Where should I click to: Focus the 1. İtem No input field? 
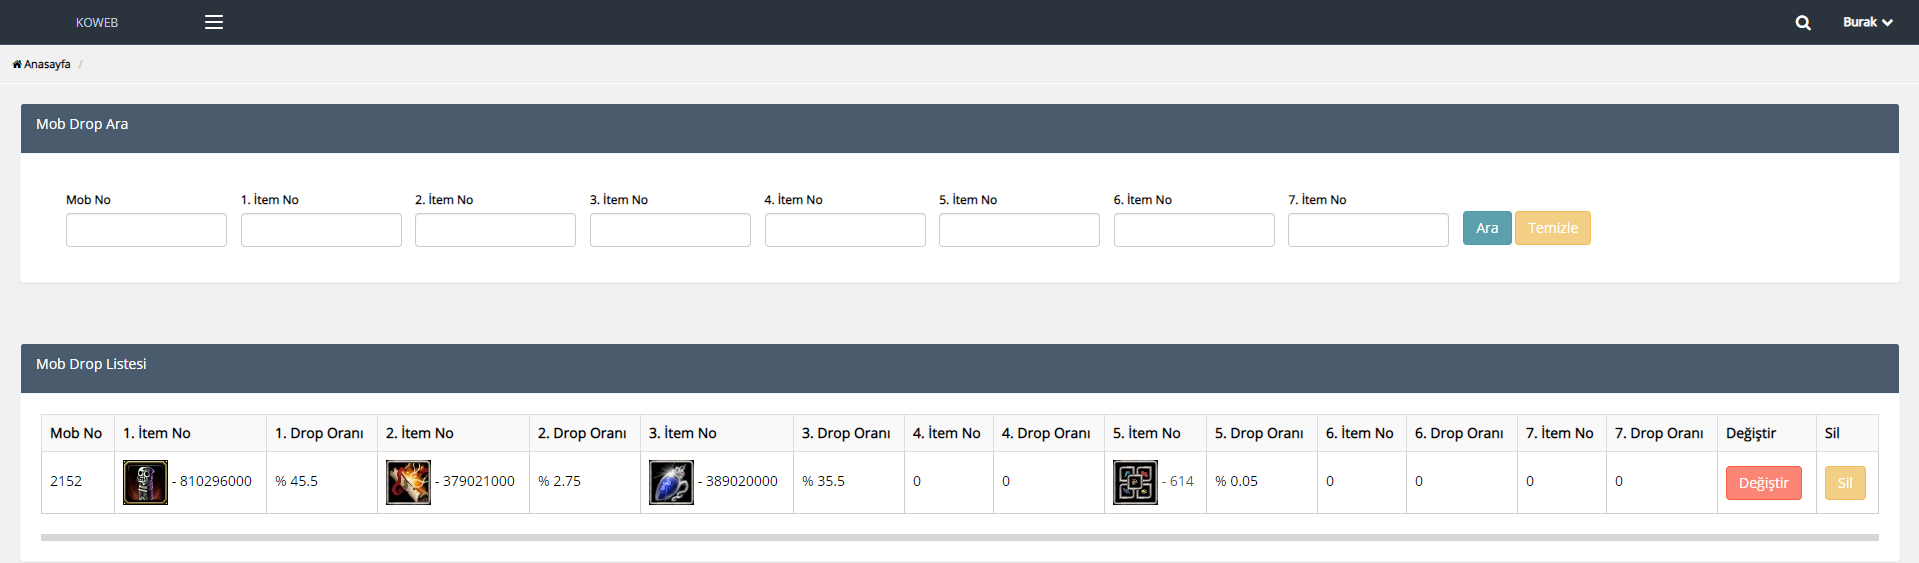coord(321,230)
